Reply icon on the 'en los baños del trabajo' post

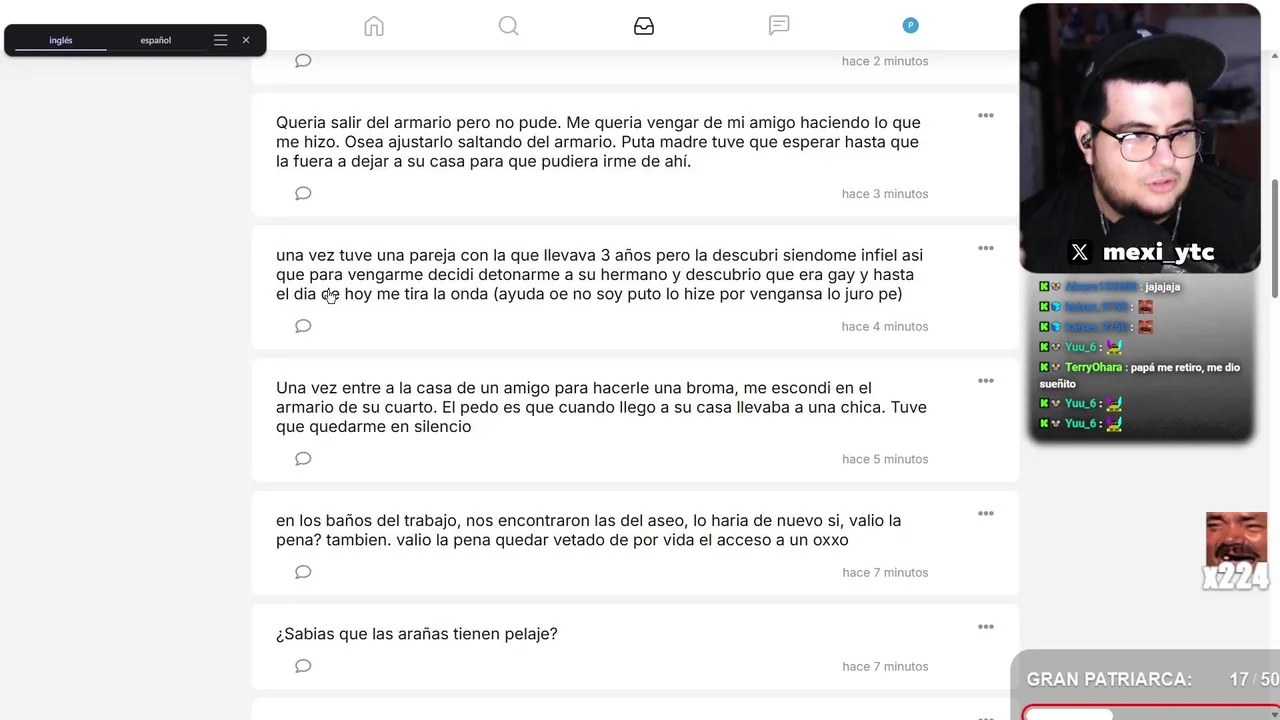pos(303,572)
